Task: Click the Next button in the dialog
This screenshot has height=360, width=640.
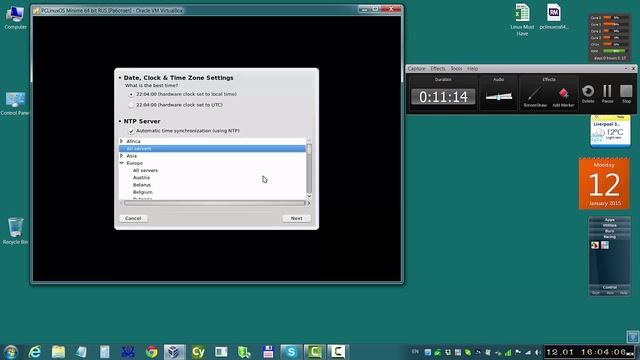Action: (296, 218)
